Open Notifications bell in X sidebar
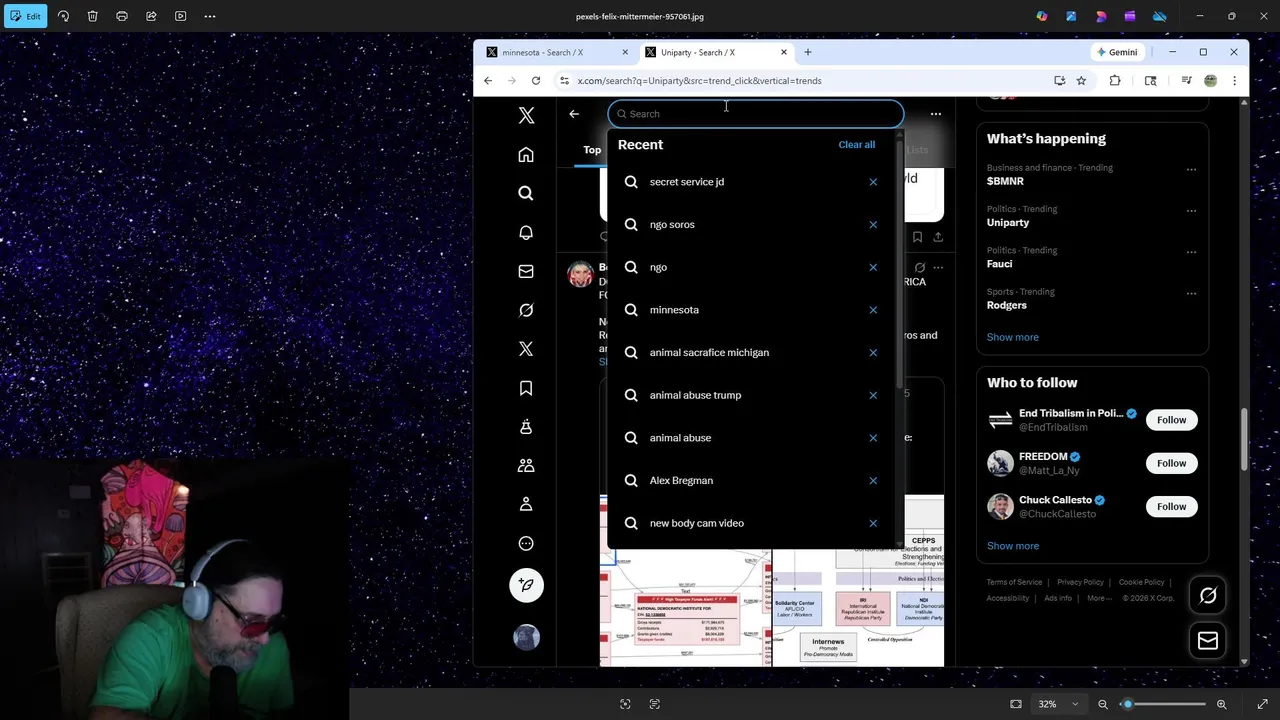 526,232
